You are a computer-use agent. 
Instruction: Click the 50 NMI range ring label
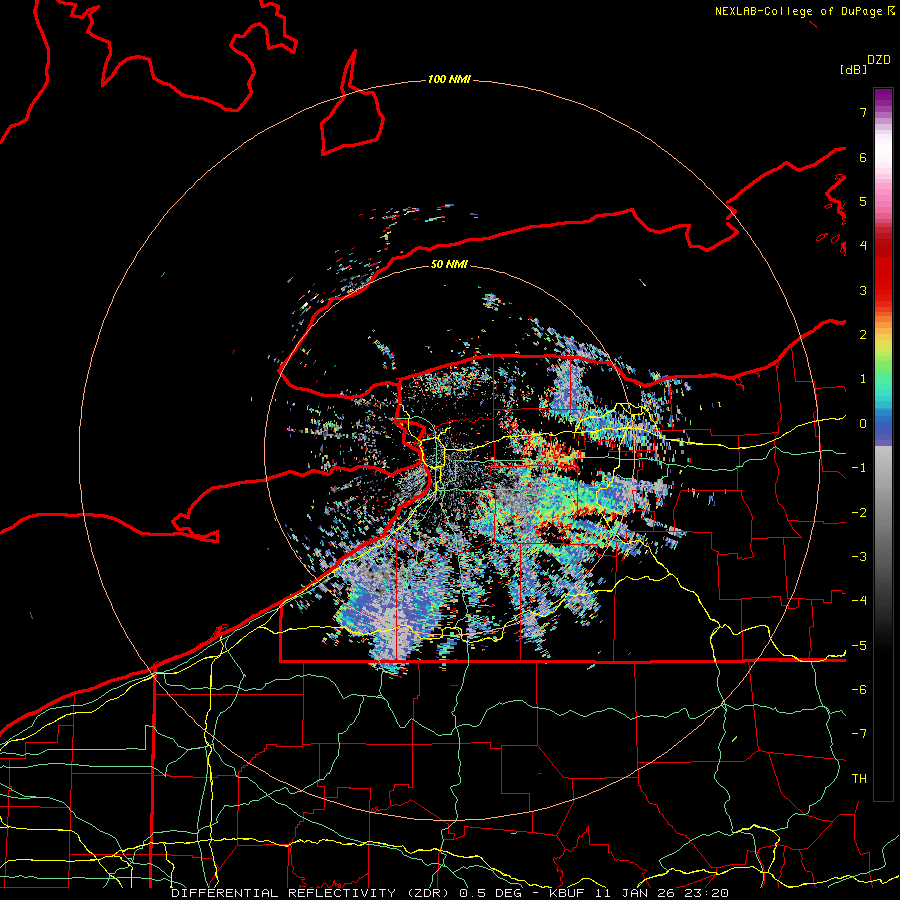449,264
